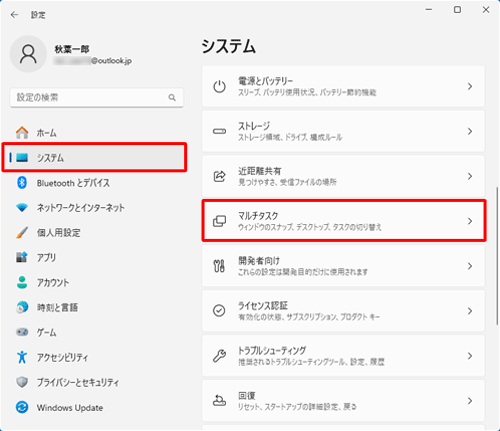Open アプリ section
500x431 pixels.
point(97,257)
